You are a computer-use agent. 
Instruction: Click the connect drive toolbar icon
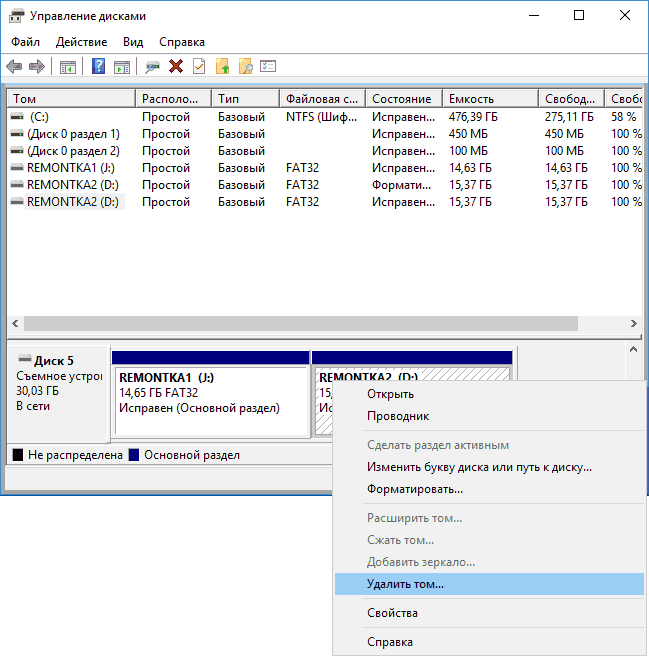(152, 67)
